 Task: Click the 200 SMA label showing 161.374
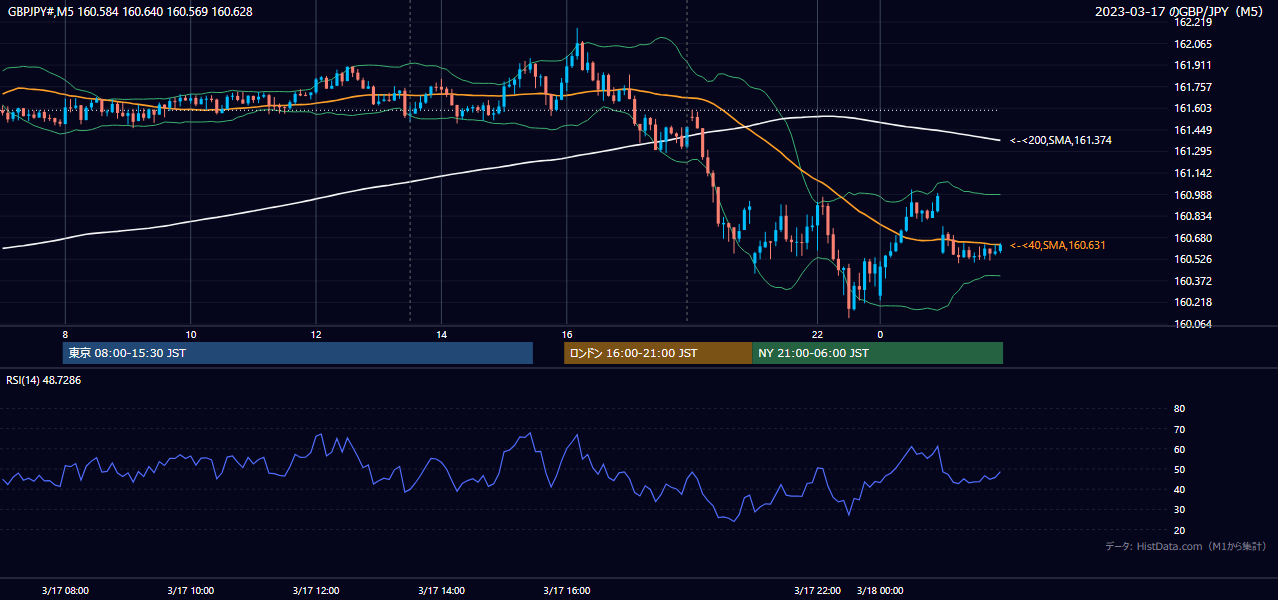tap(1061, 141)
